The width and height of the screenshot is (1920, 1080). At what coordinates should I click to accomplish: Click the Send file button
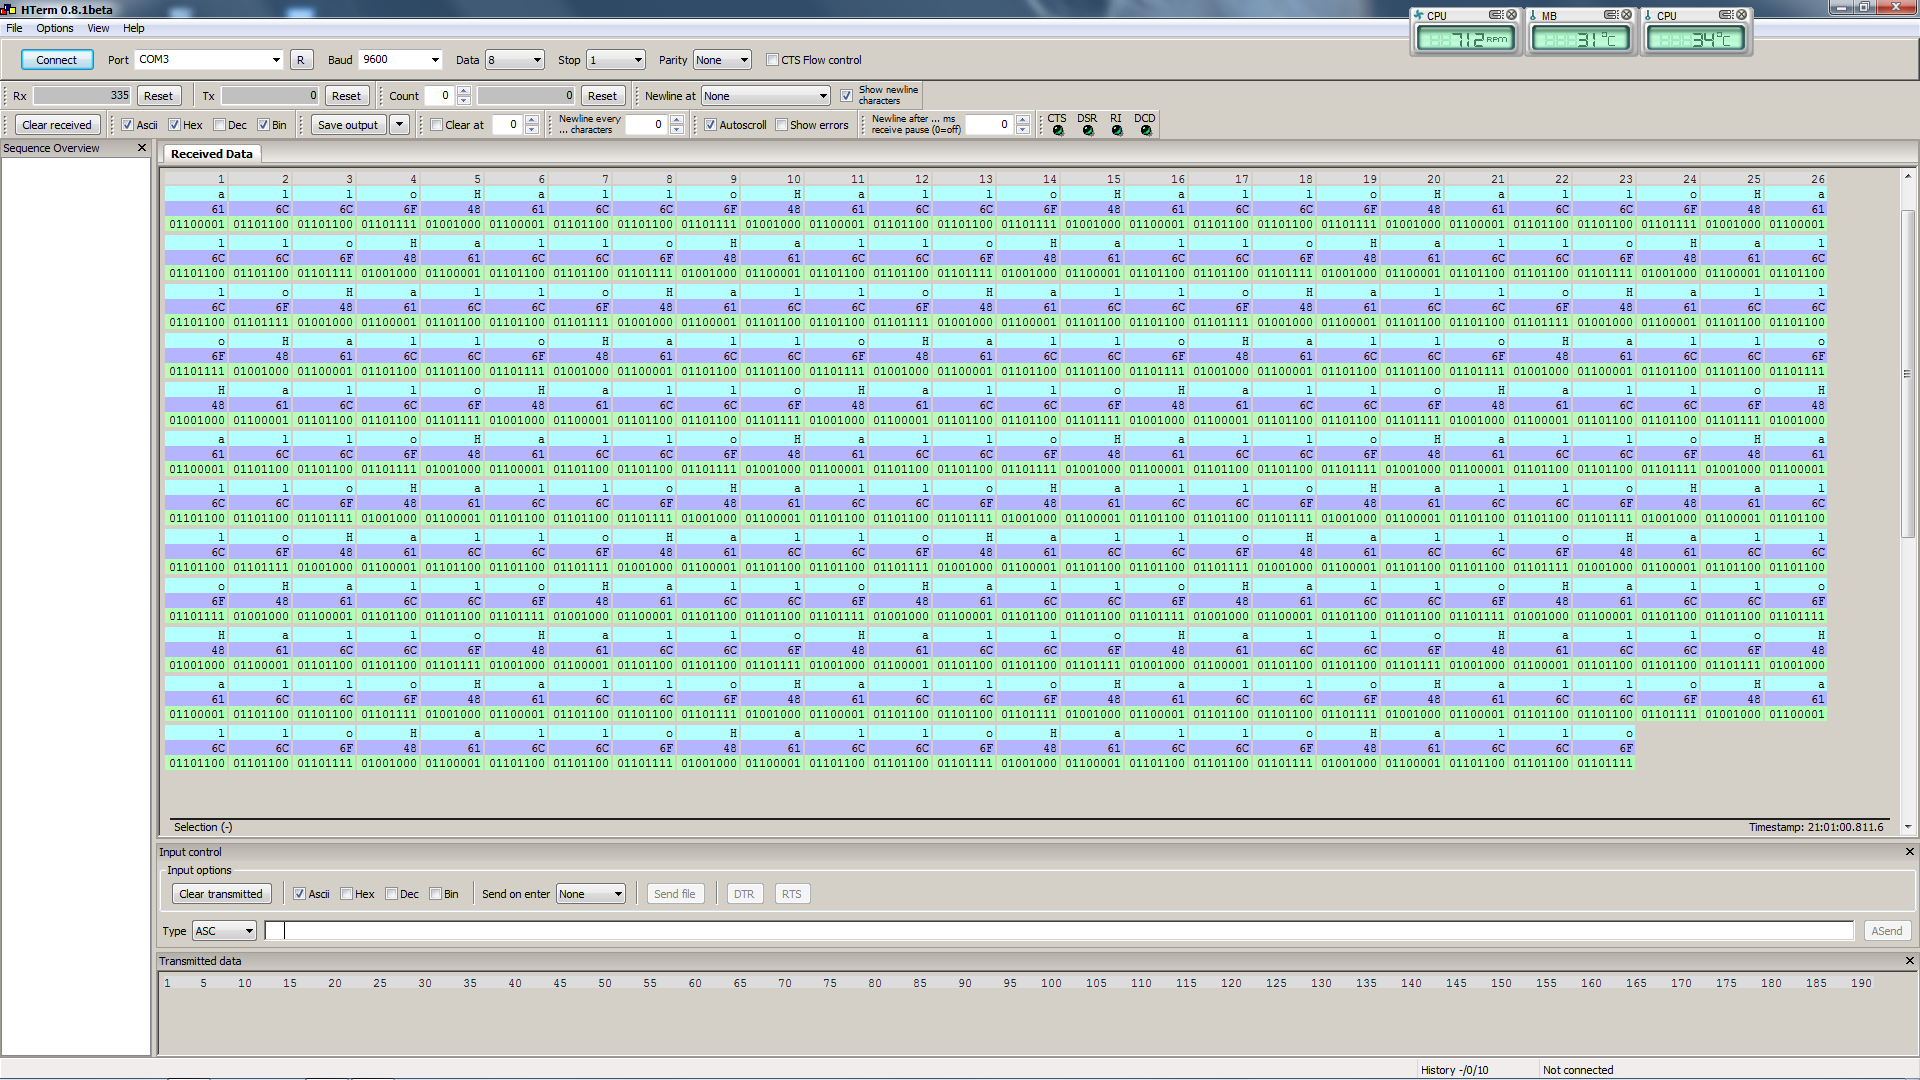tap(675, 894)
